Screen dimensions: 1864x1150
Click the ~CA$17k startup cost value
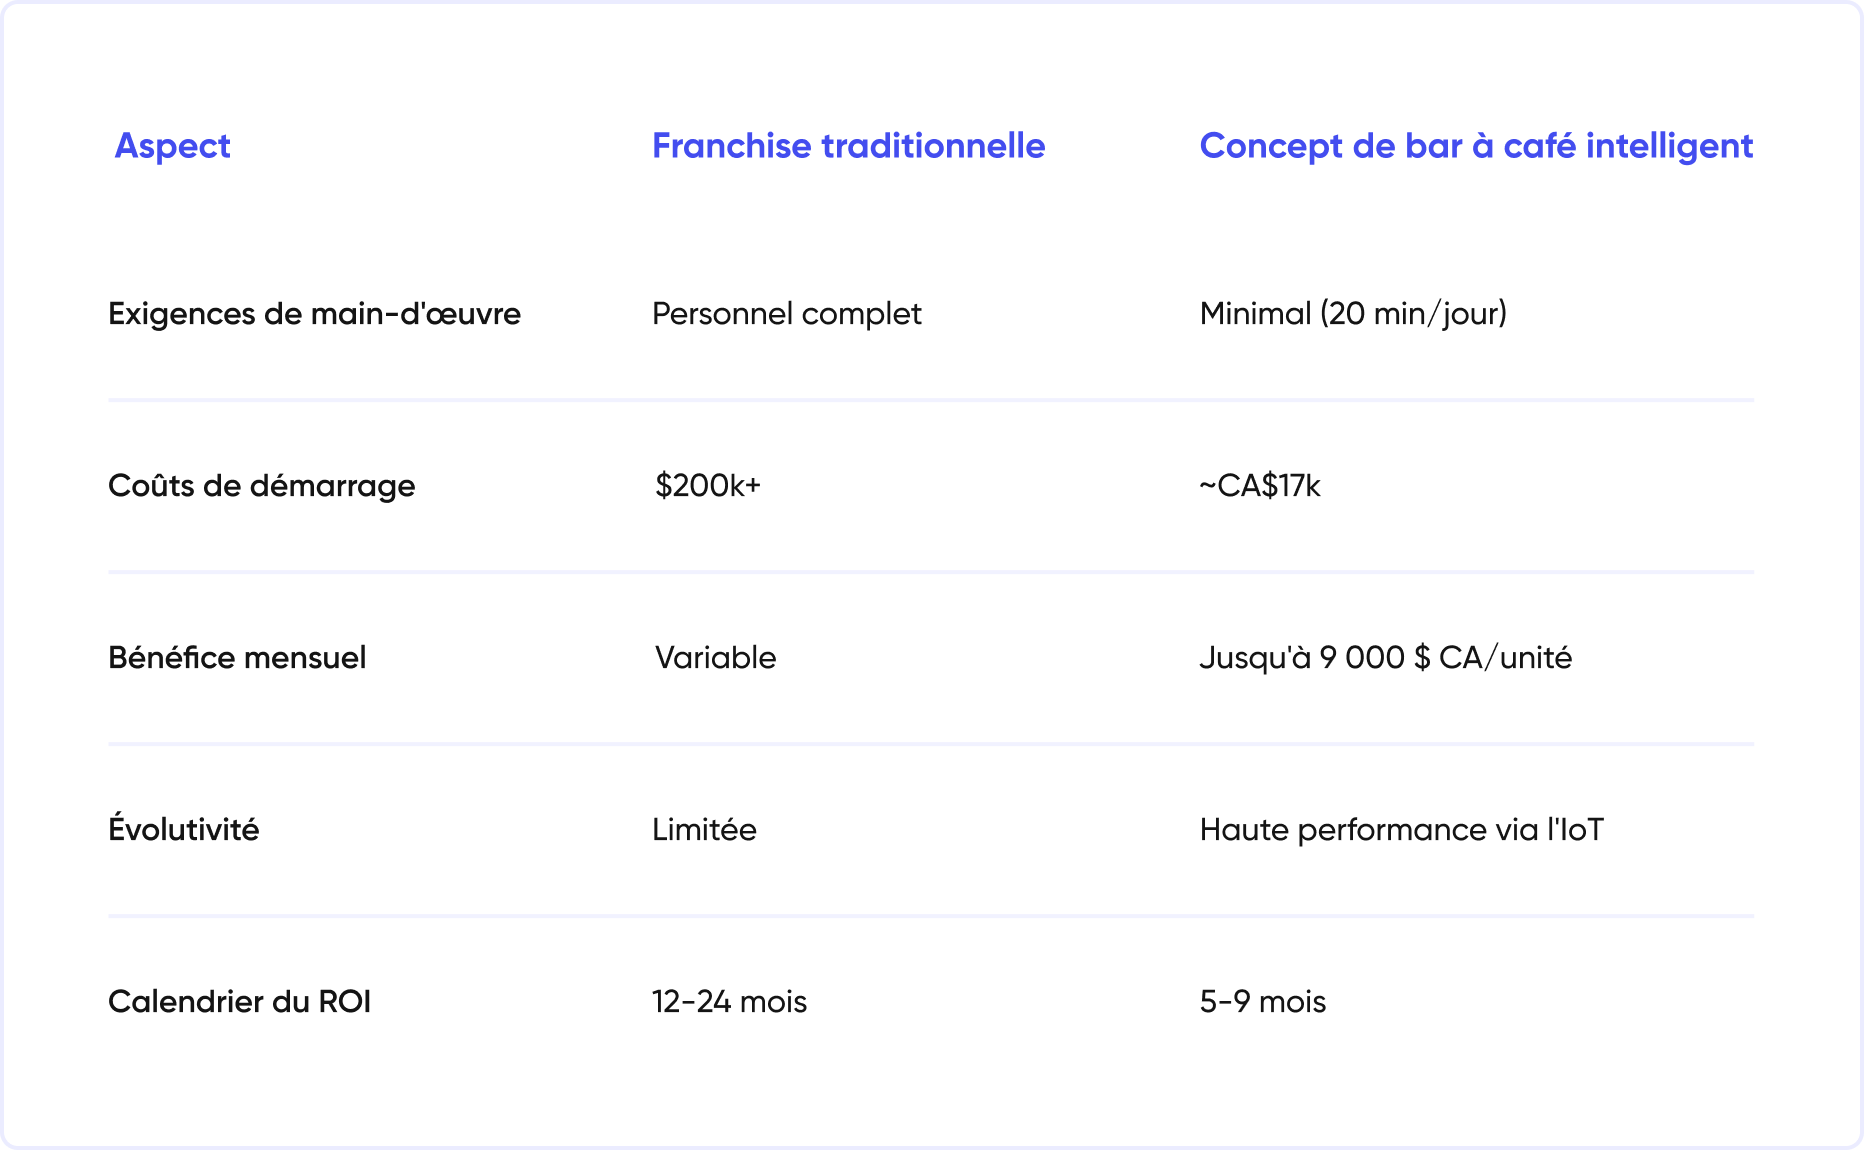point(1260,486)
